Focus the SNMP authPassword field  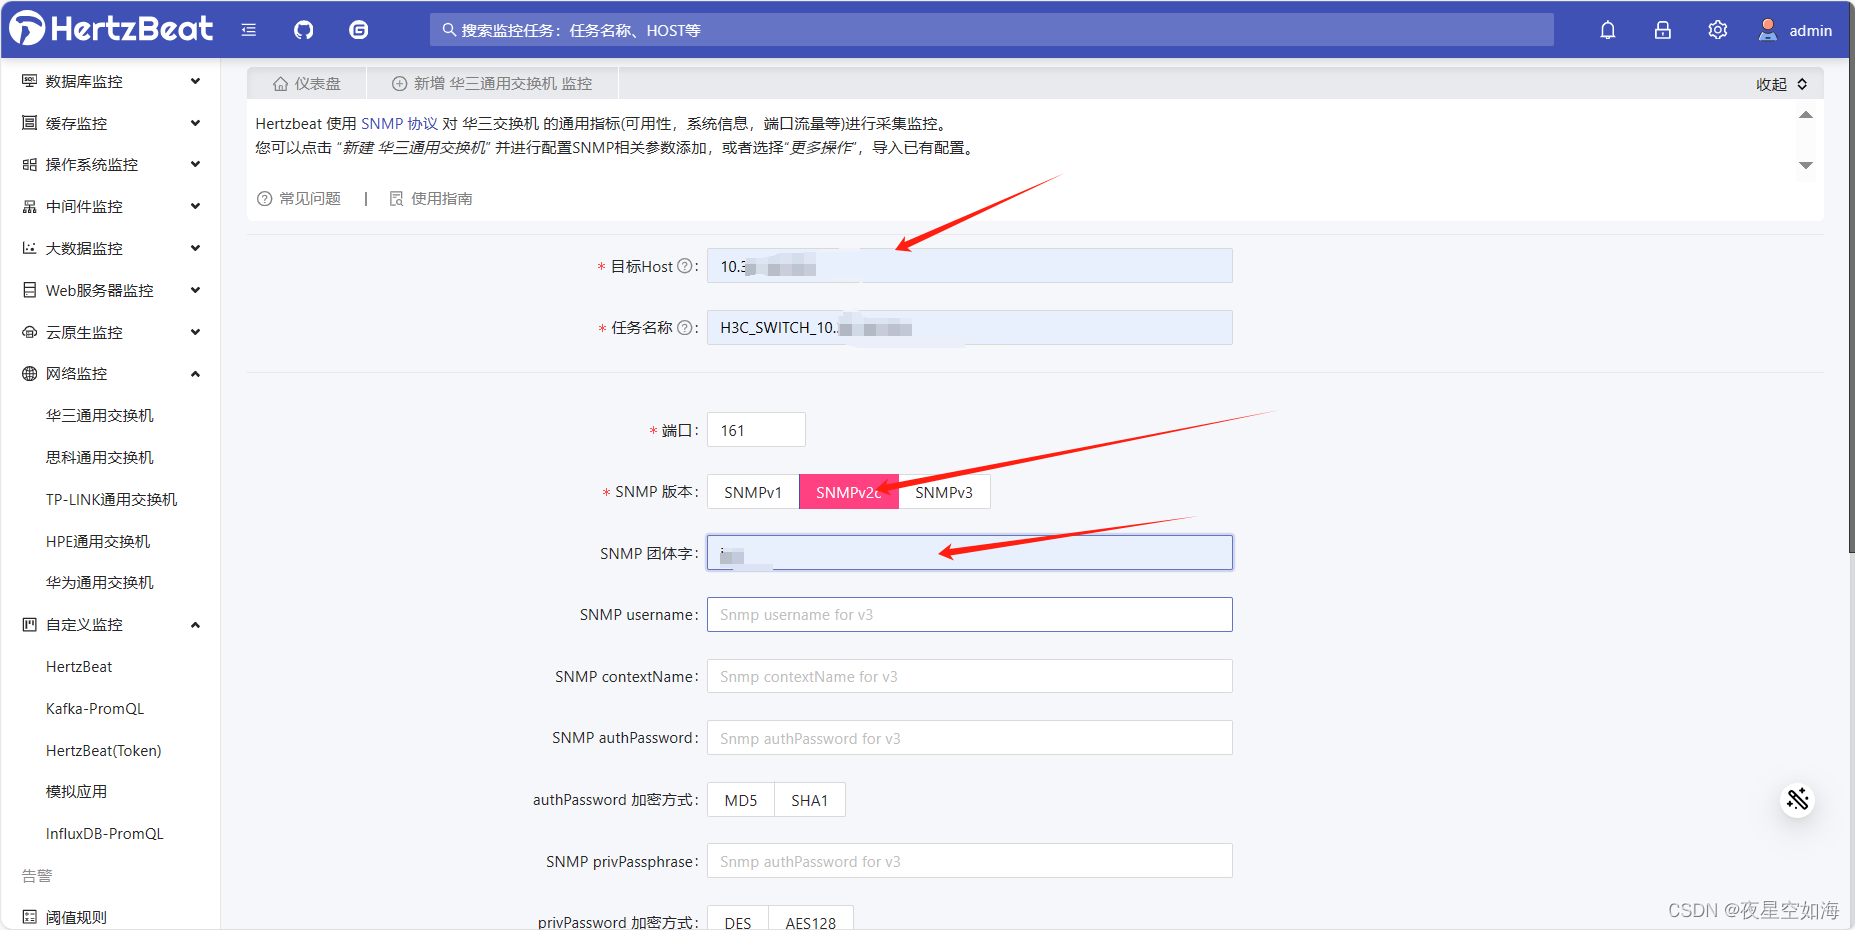(x=970, y=738)
